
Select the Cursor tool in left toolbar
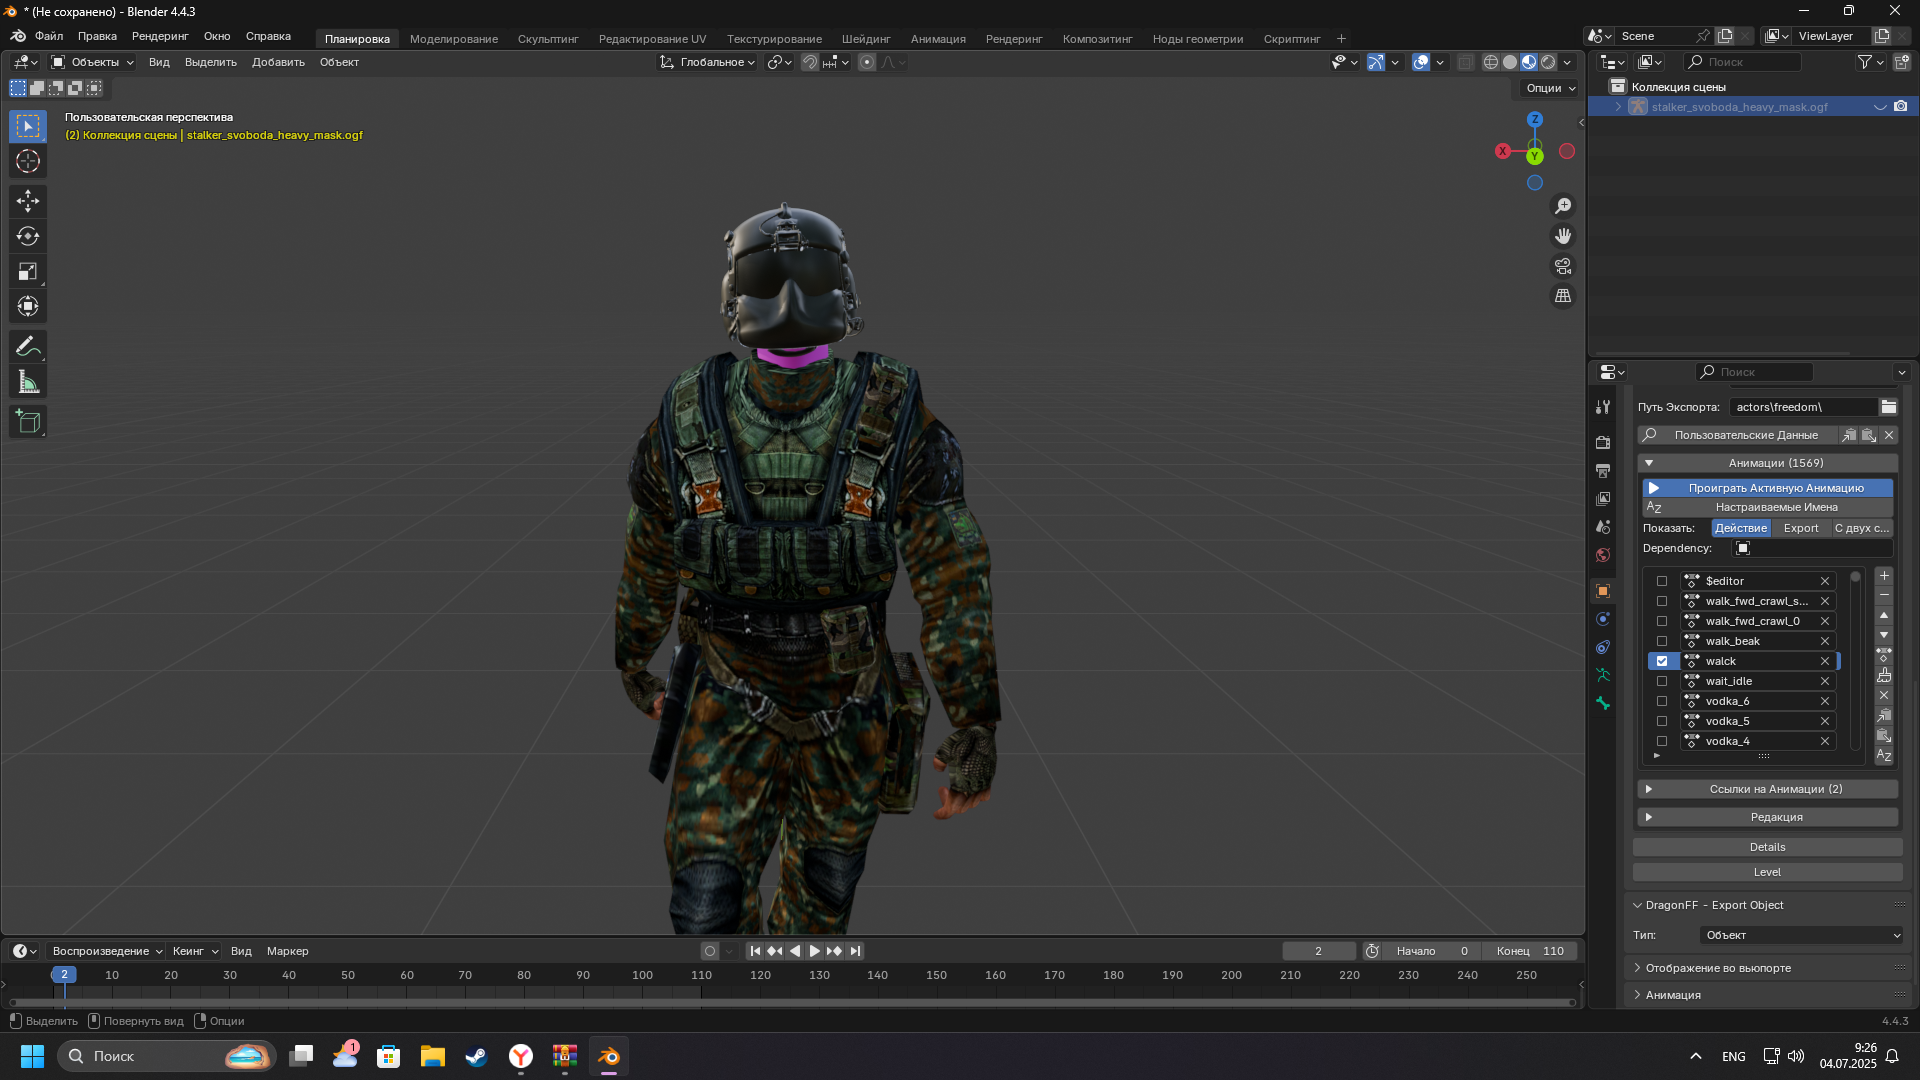coord(28,161)
